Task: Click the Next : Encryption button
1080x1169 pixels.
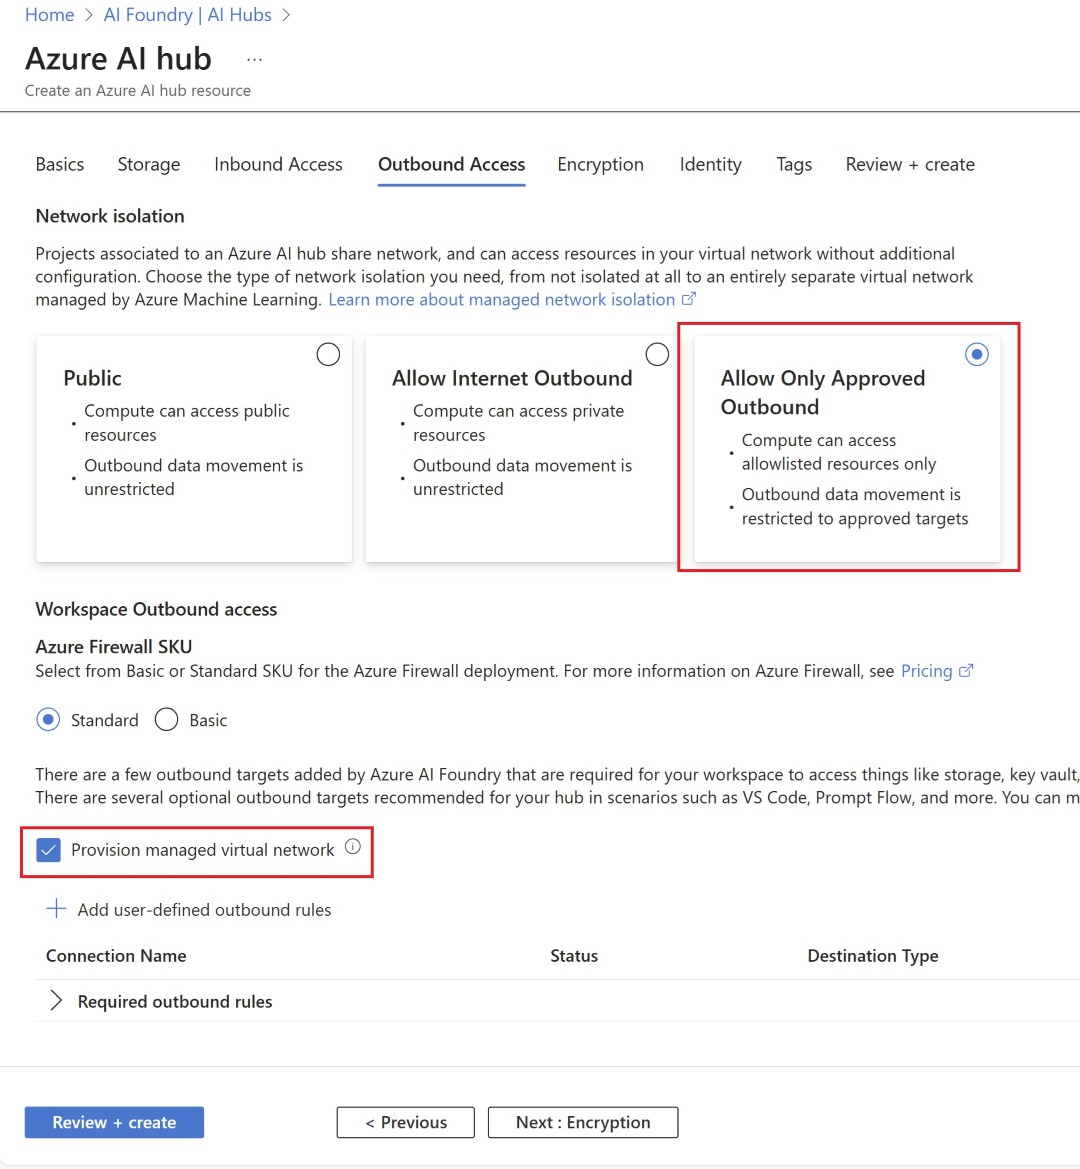Action: tap(583, 1122)
